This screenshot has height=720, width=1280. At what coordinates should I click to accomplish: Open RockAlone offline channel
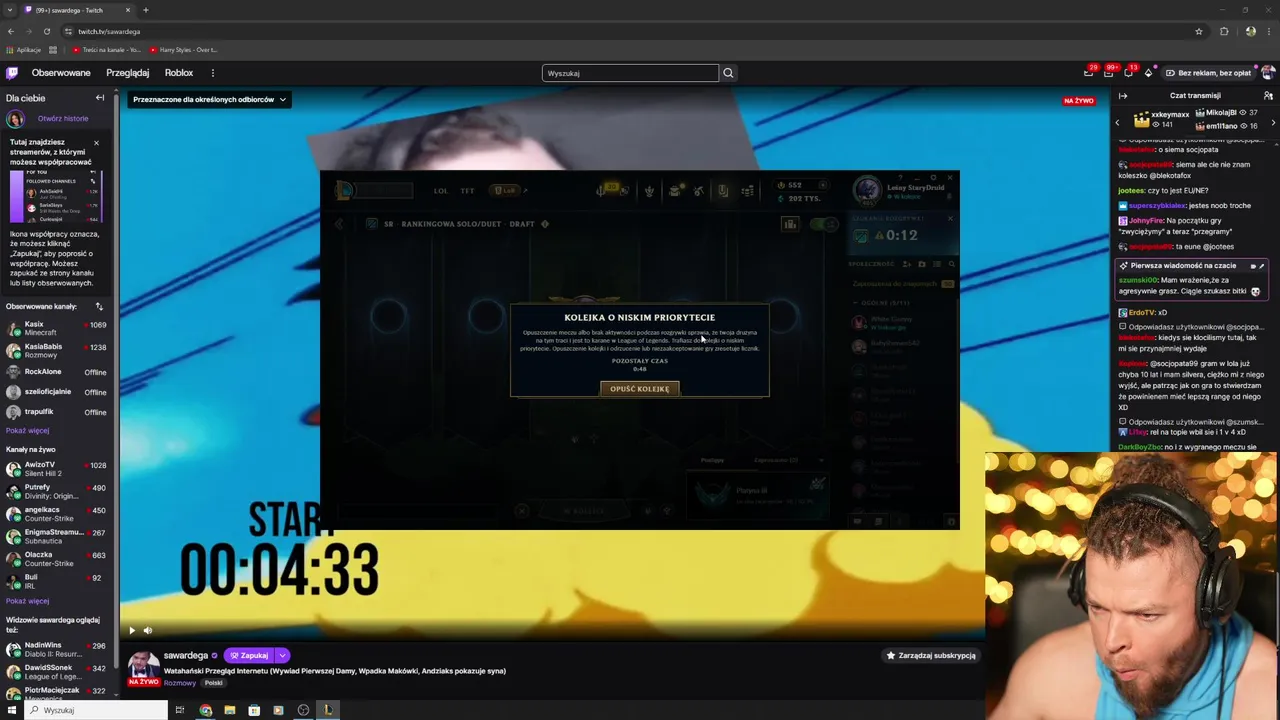(x=56, y=372)
